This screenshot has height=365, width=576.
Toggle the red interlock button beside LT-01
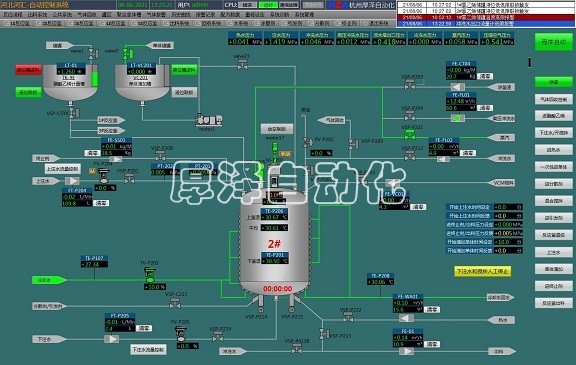coord(29,69)
